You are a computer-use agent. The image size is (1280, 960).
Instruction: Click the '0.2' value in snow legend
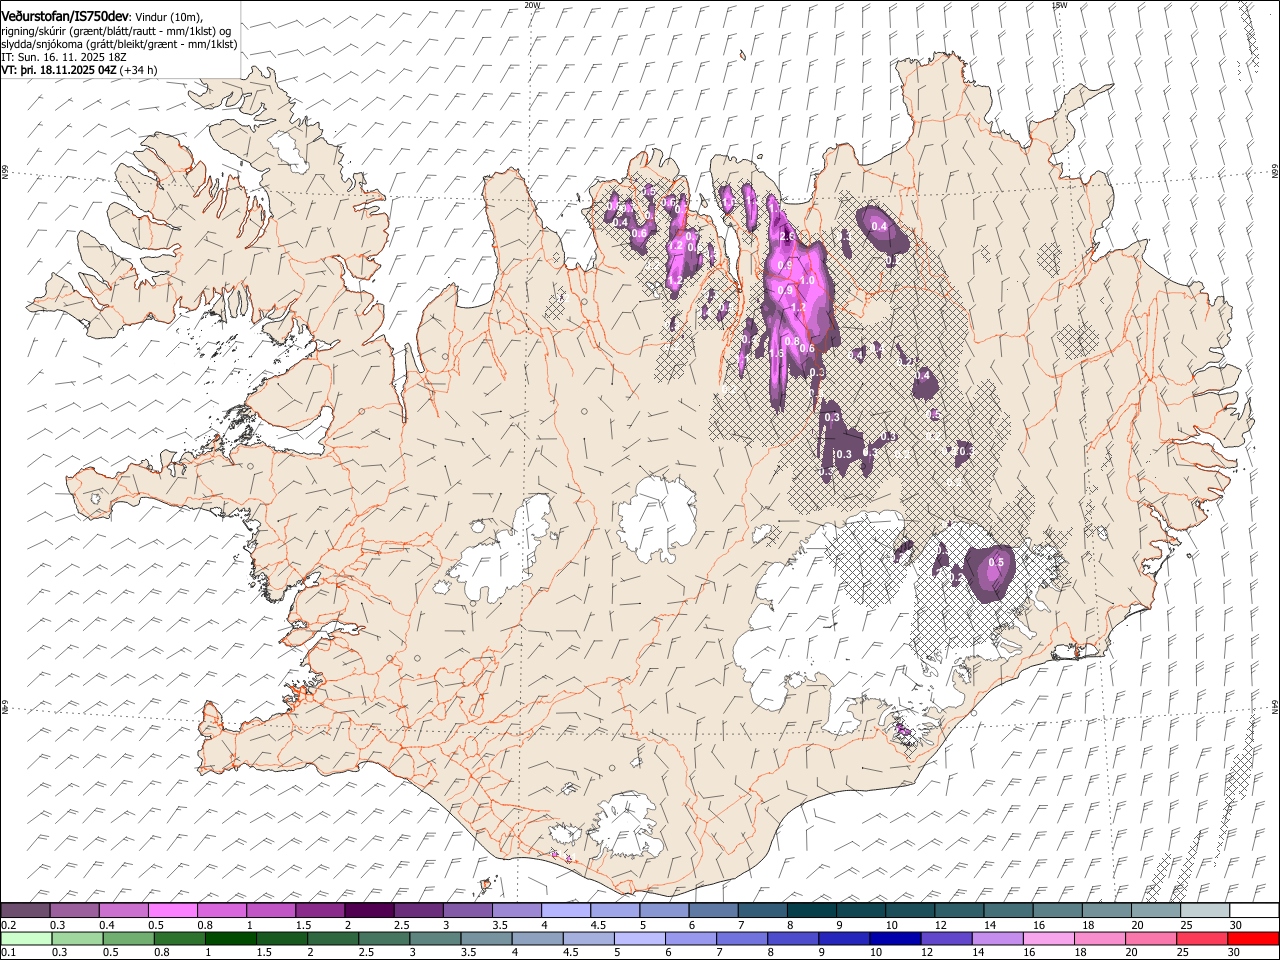(x=7, y=925)
